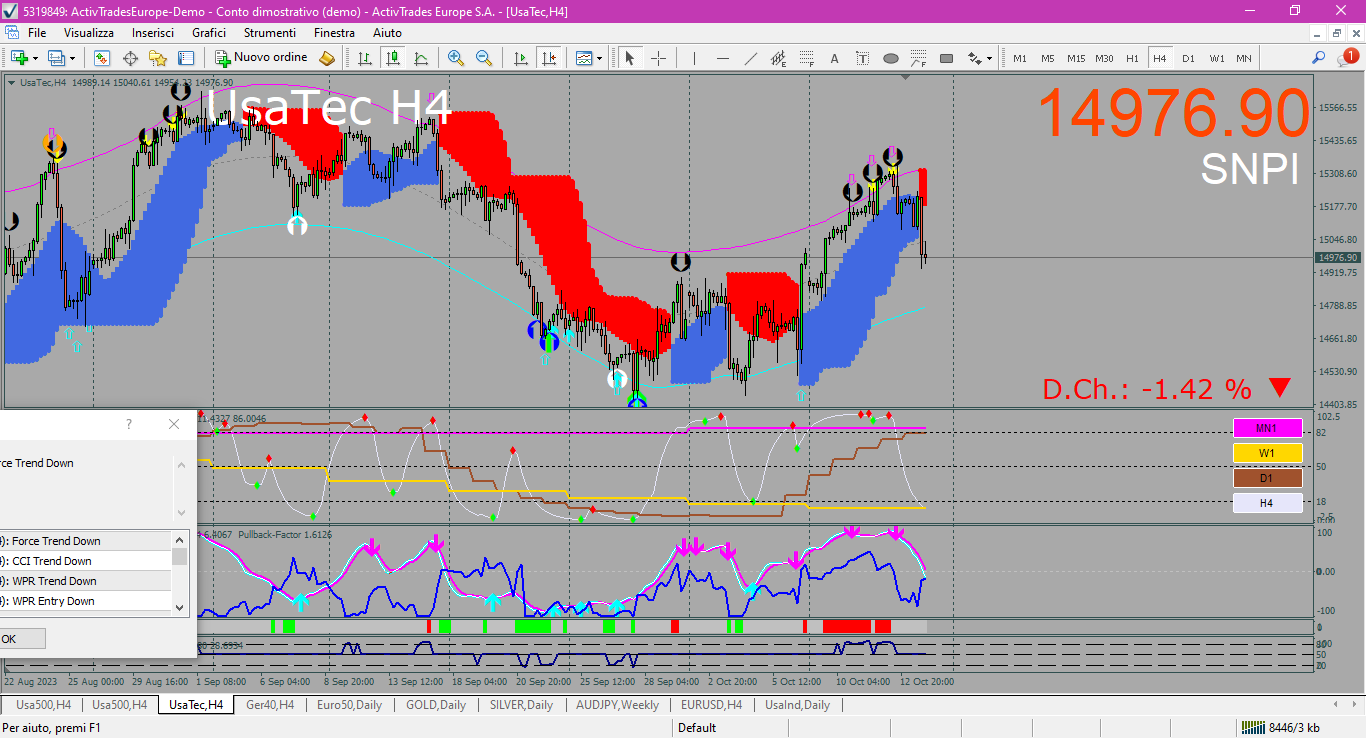Select the Fibonacci arcs tool
The height and width of the screenshot is (738, 1366).
click(918, 58)
